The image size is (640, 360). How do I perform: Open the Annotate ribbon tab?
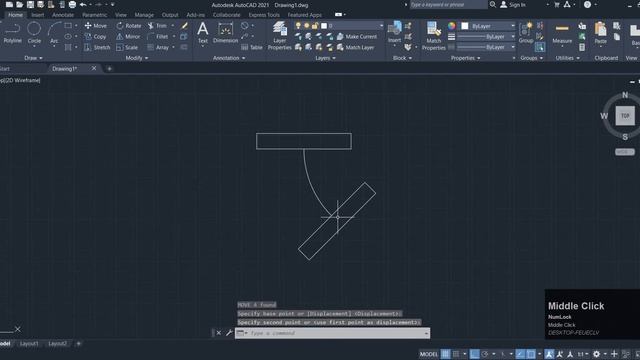pos(63,15)
